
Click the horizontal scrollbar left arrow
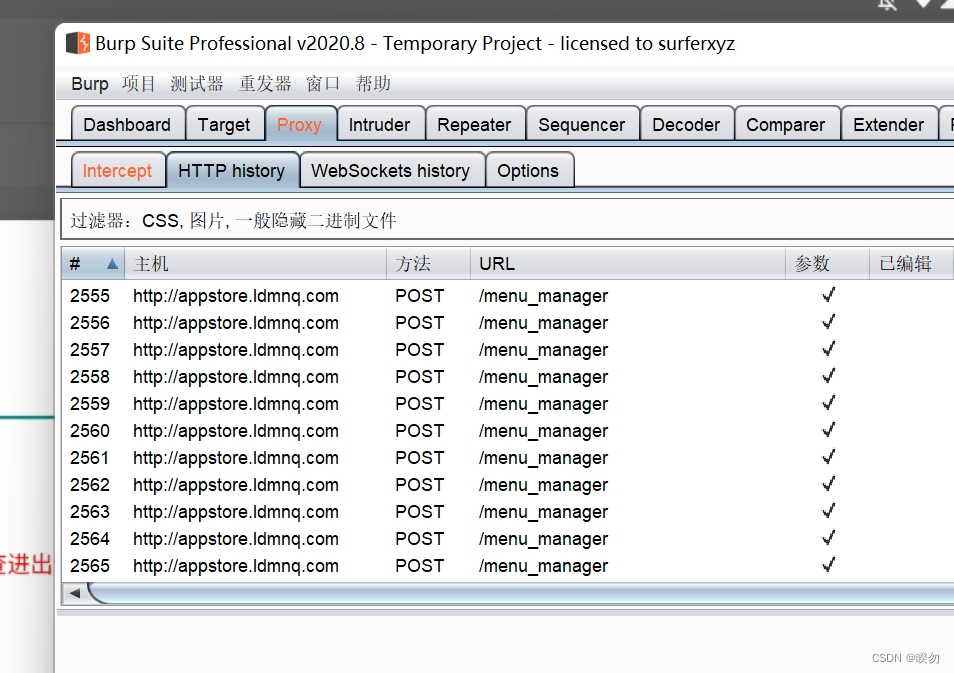pos(74,593)
